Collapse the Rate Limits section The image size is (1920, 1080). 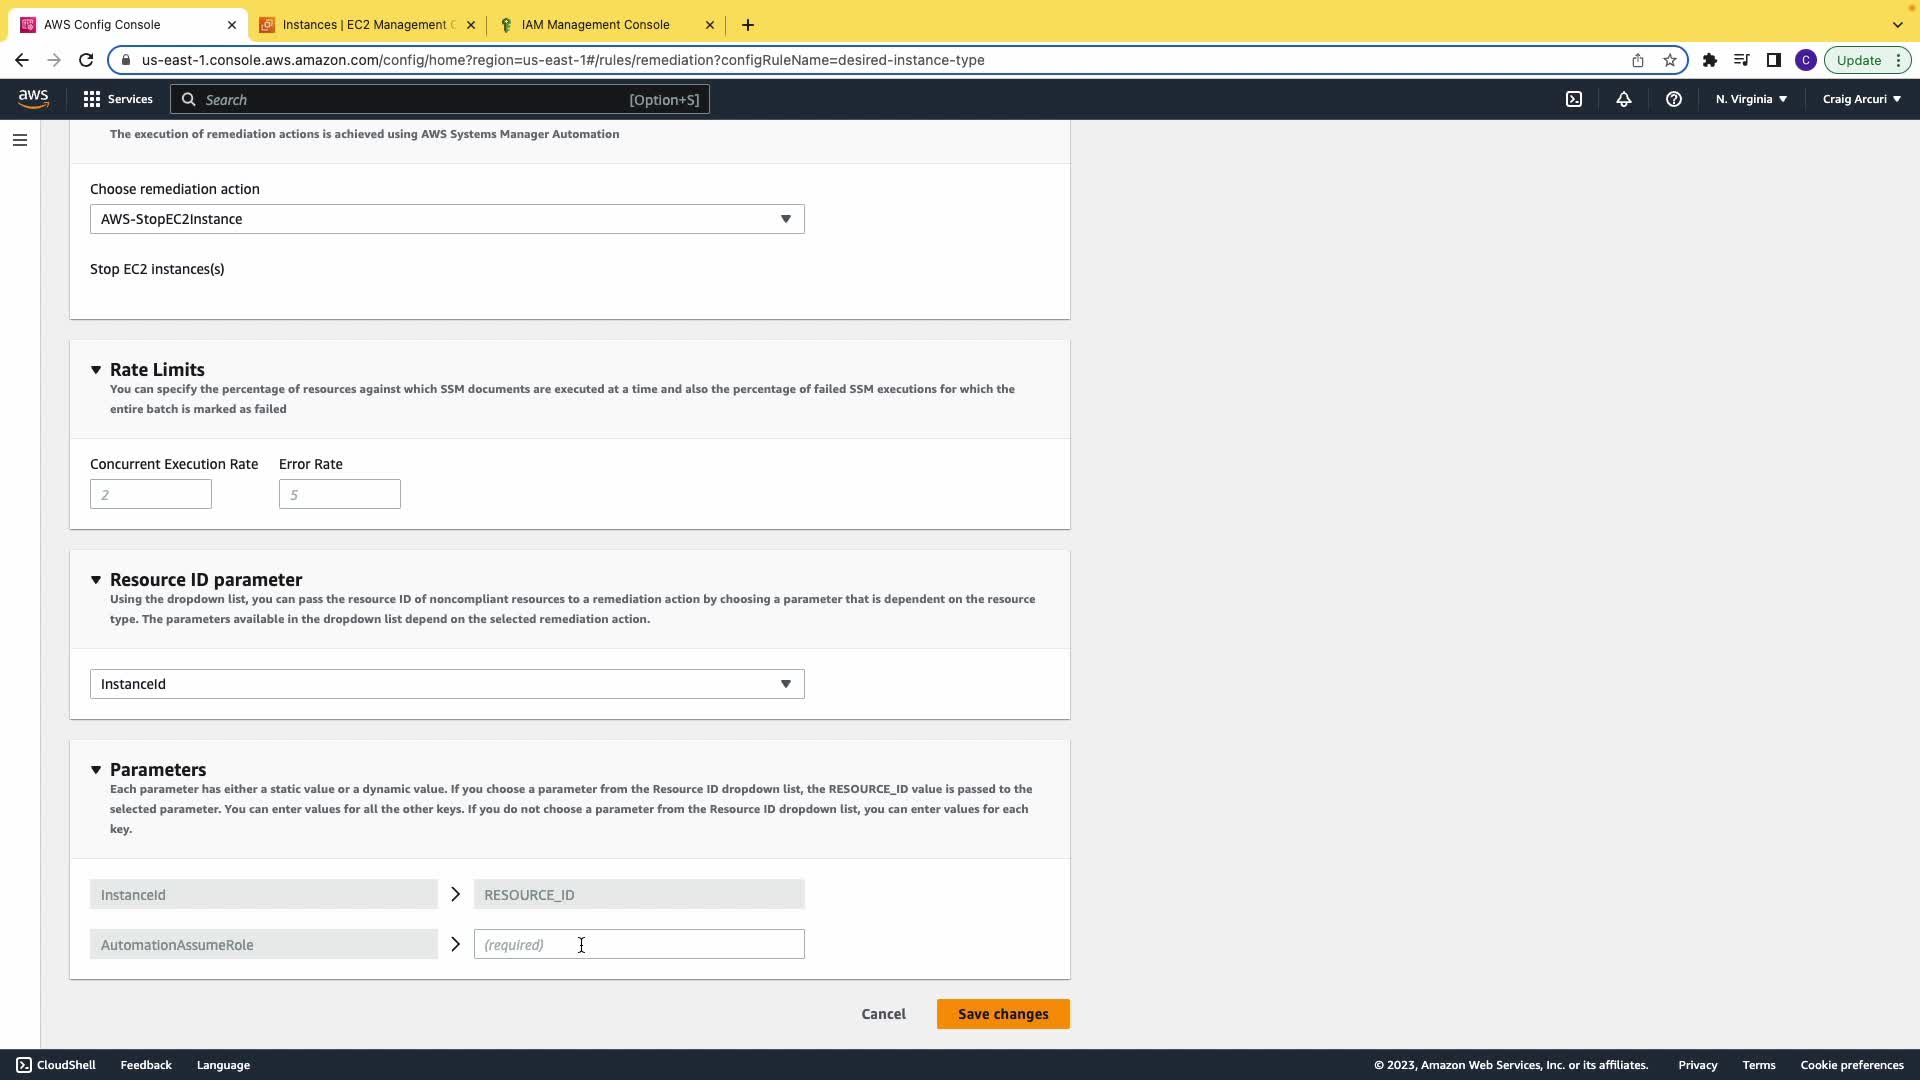click(96, 370)
